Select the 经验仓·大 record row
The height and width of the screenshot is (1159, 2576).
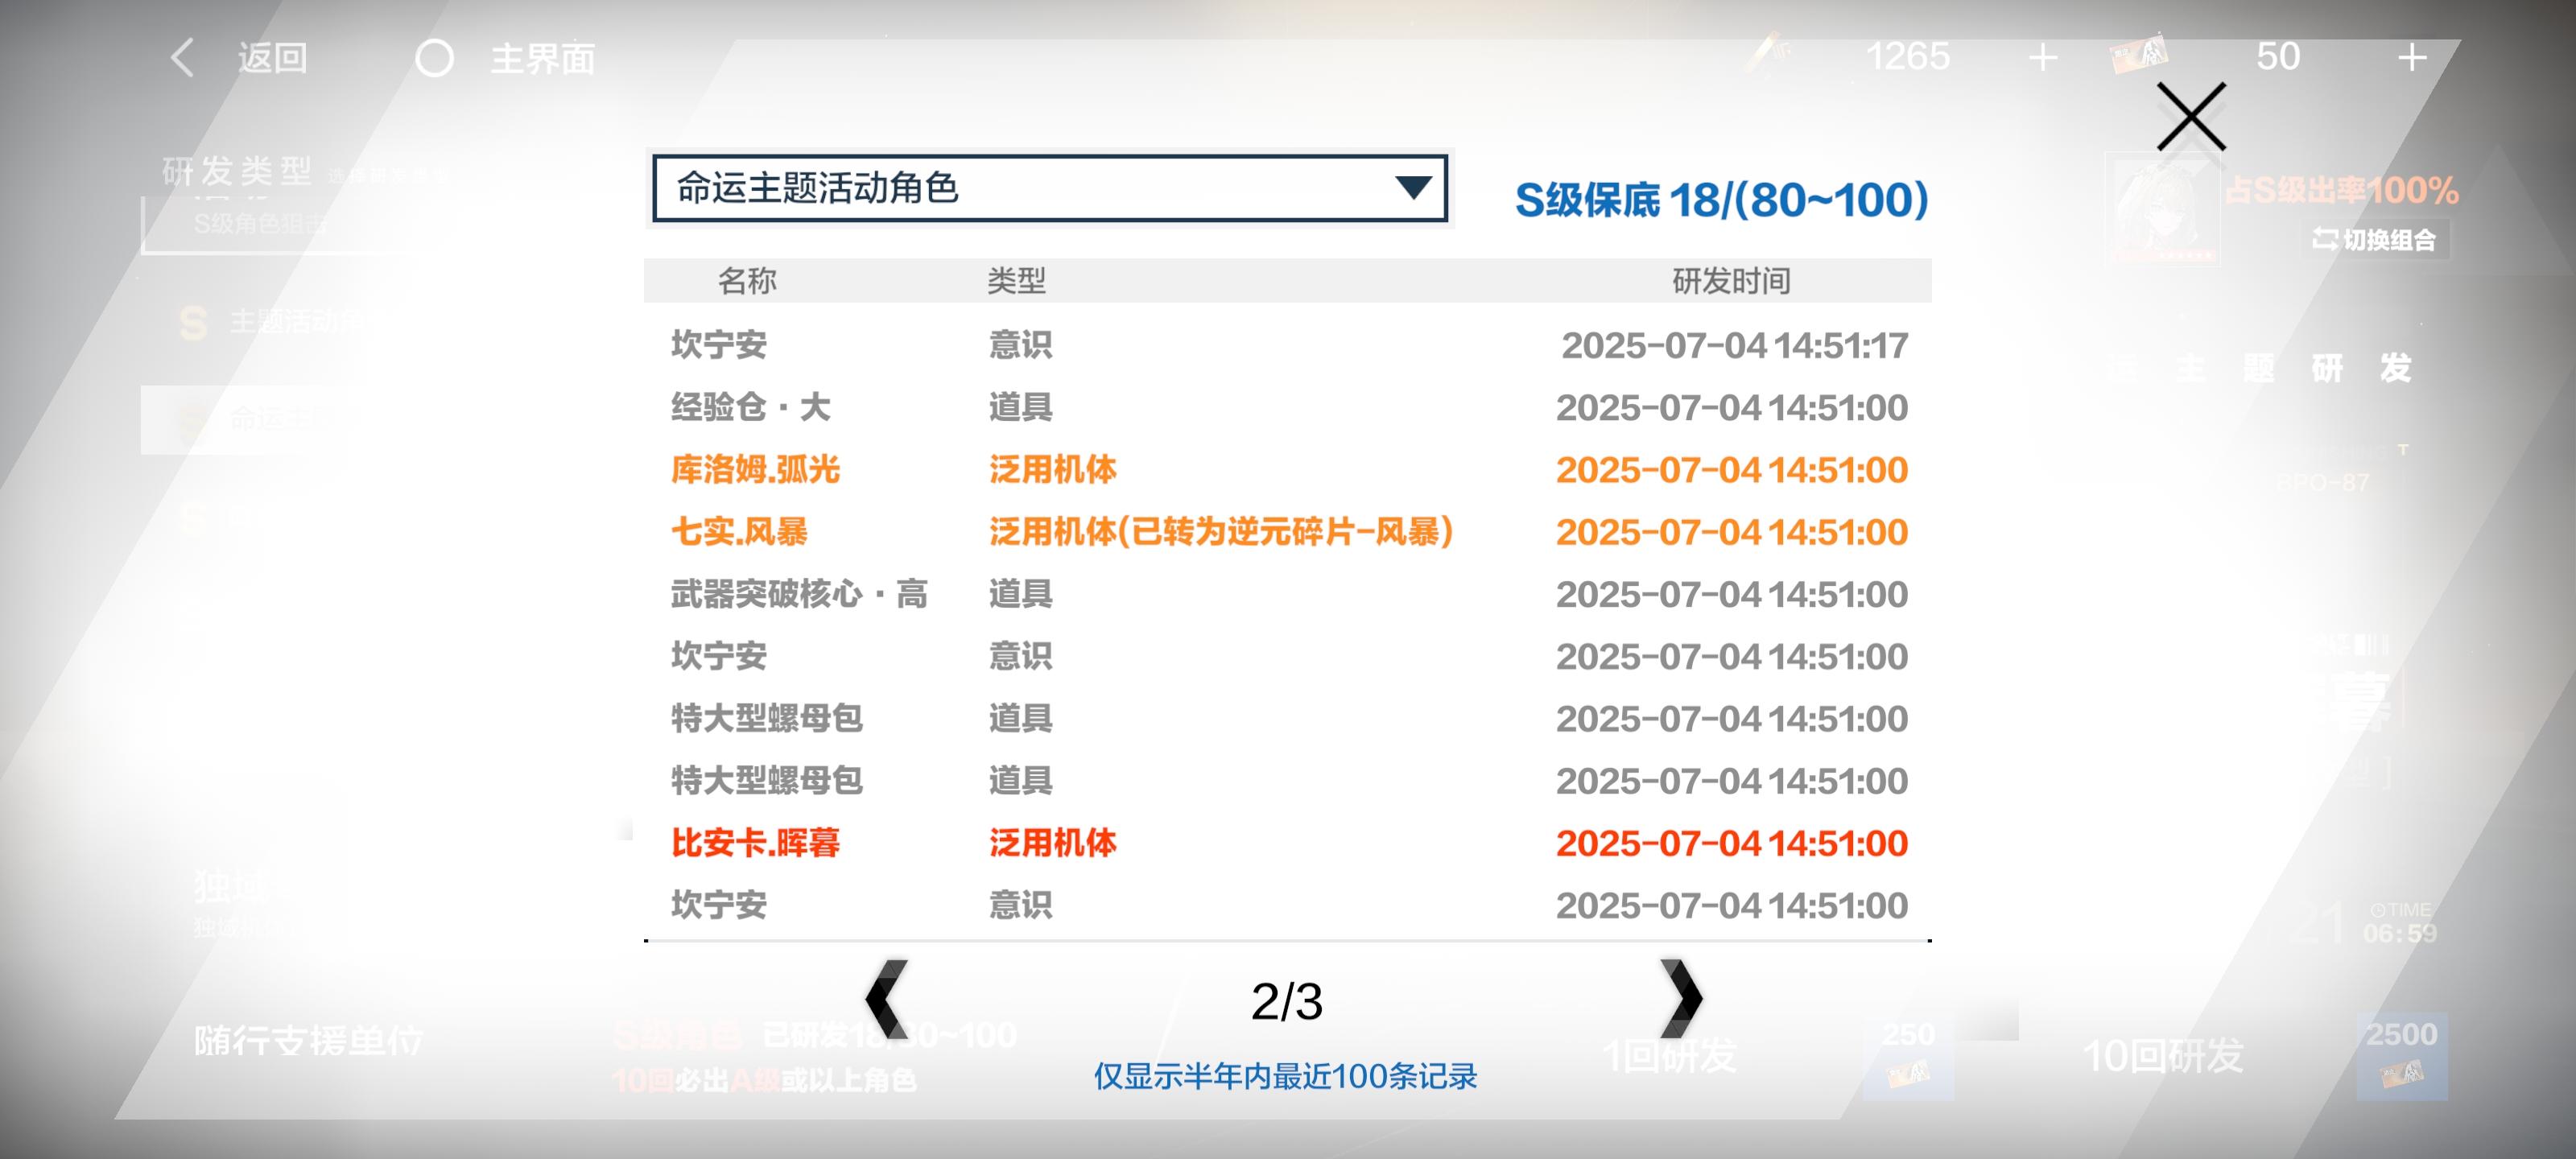(x=1288, y=408)
